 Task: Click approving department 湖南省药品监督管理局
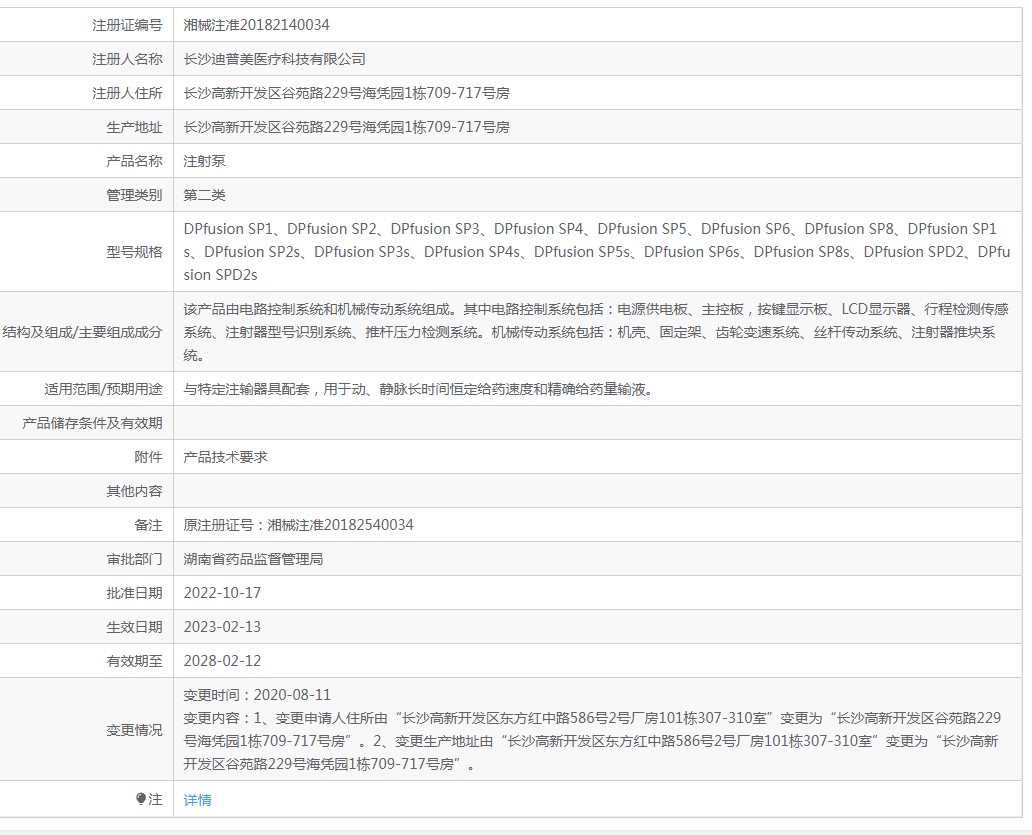[253, 559]
